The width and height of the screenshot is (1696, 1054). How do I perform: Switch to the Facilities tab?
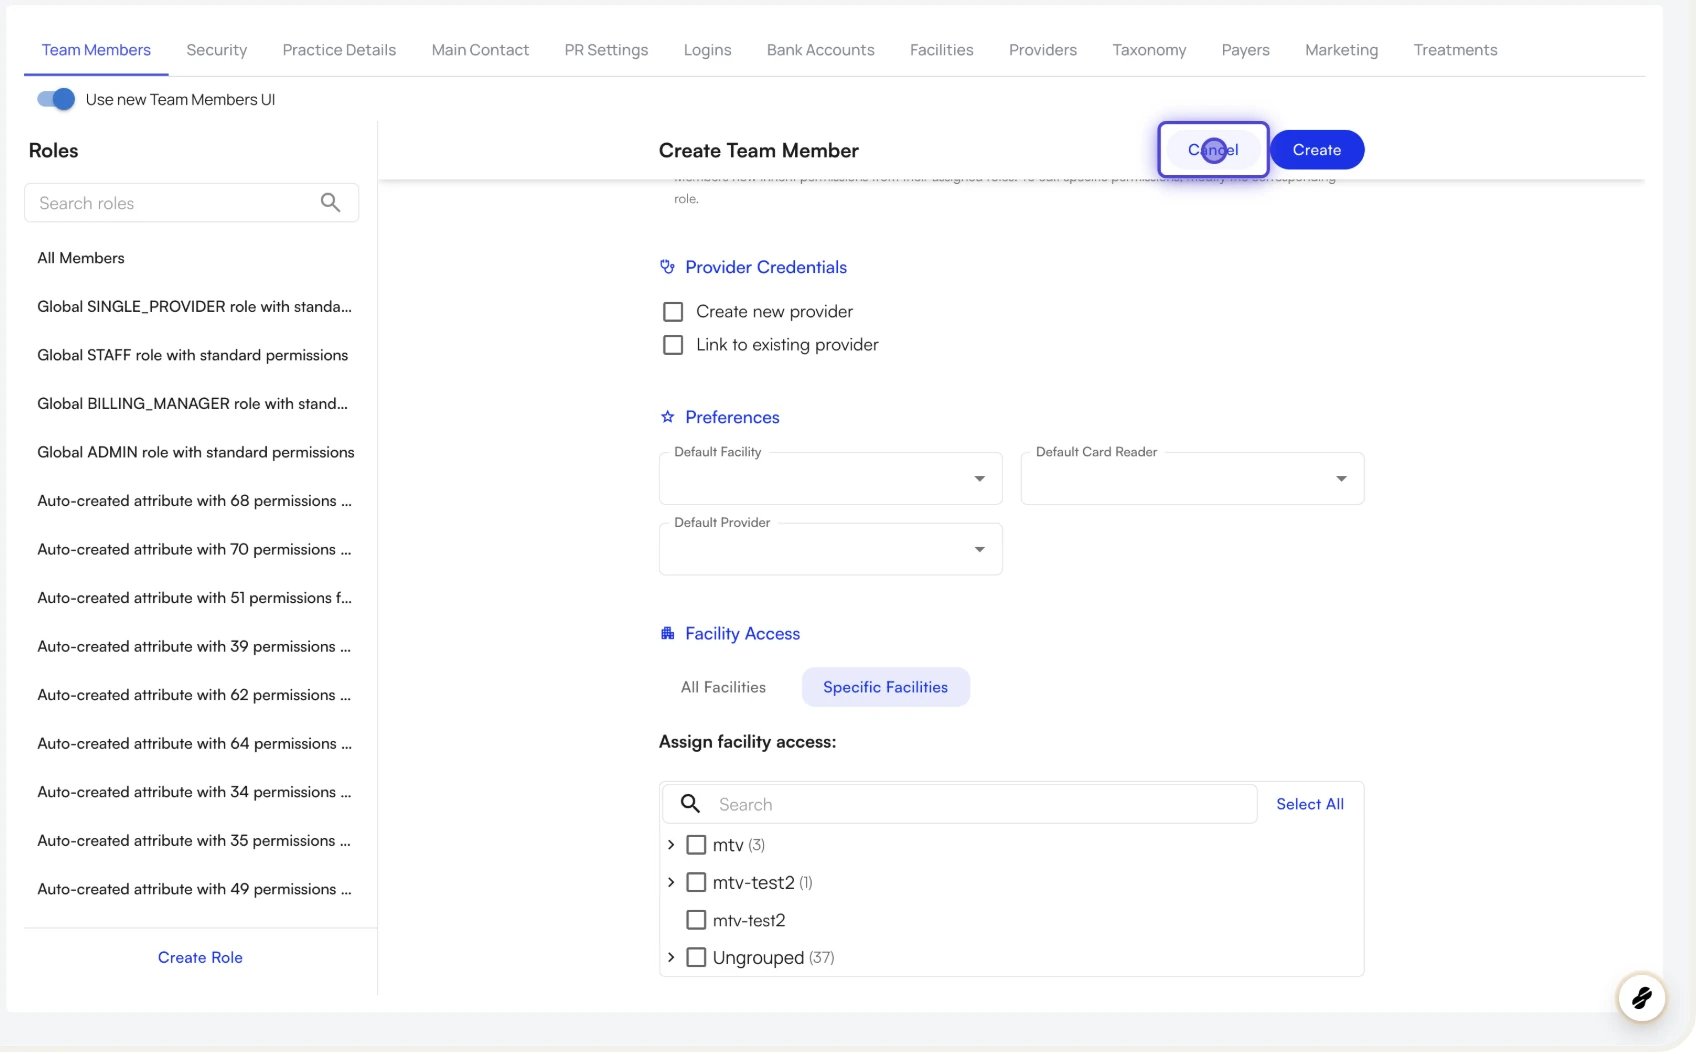pyautogui.click(x=941, y=50)
